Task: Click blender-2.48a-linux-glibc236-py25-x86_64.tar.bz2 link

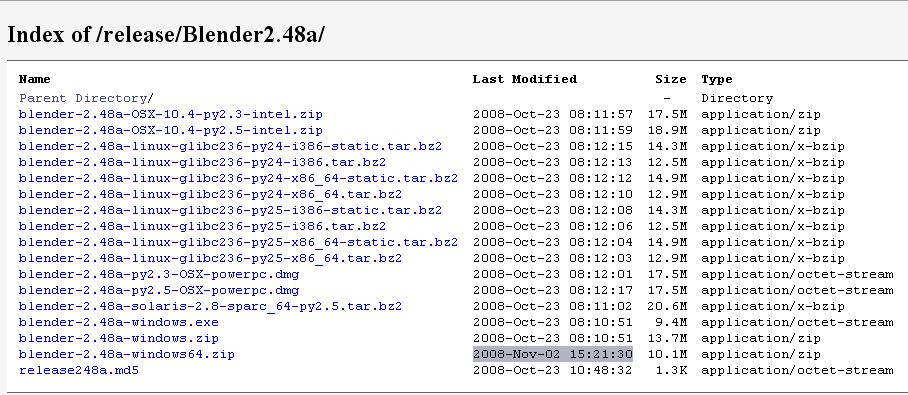Action: point(210,258)
